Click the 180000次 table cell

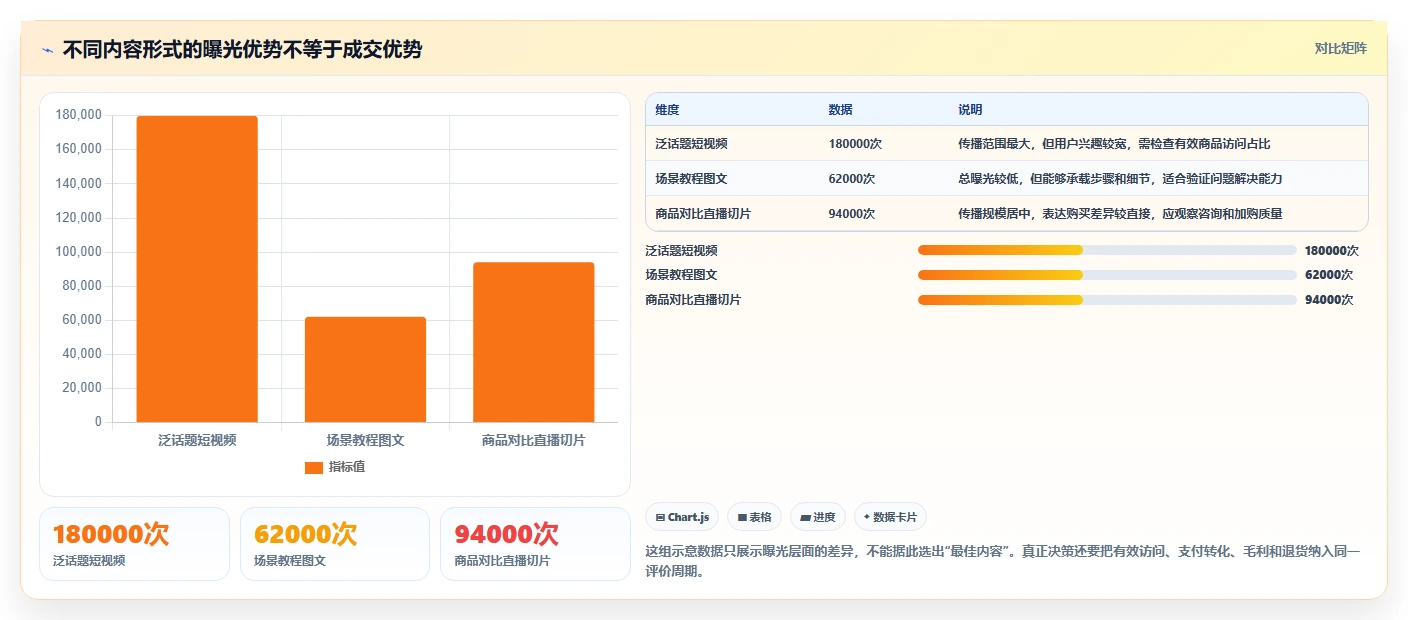point(855,144)
